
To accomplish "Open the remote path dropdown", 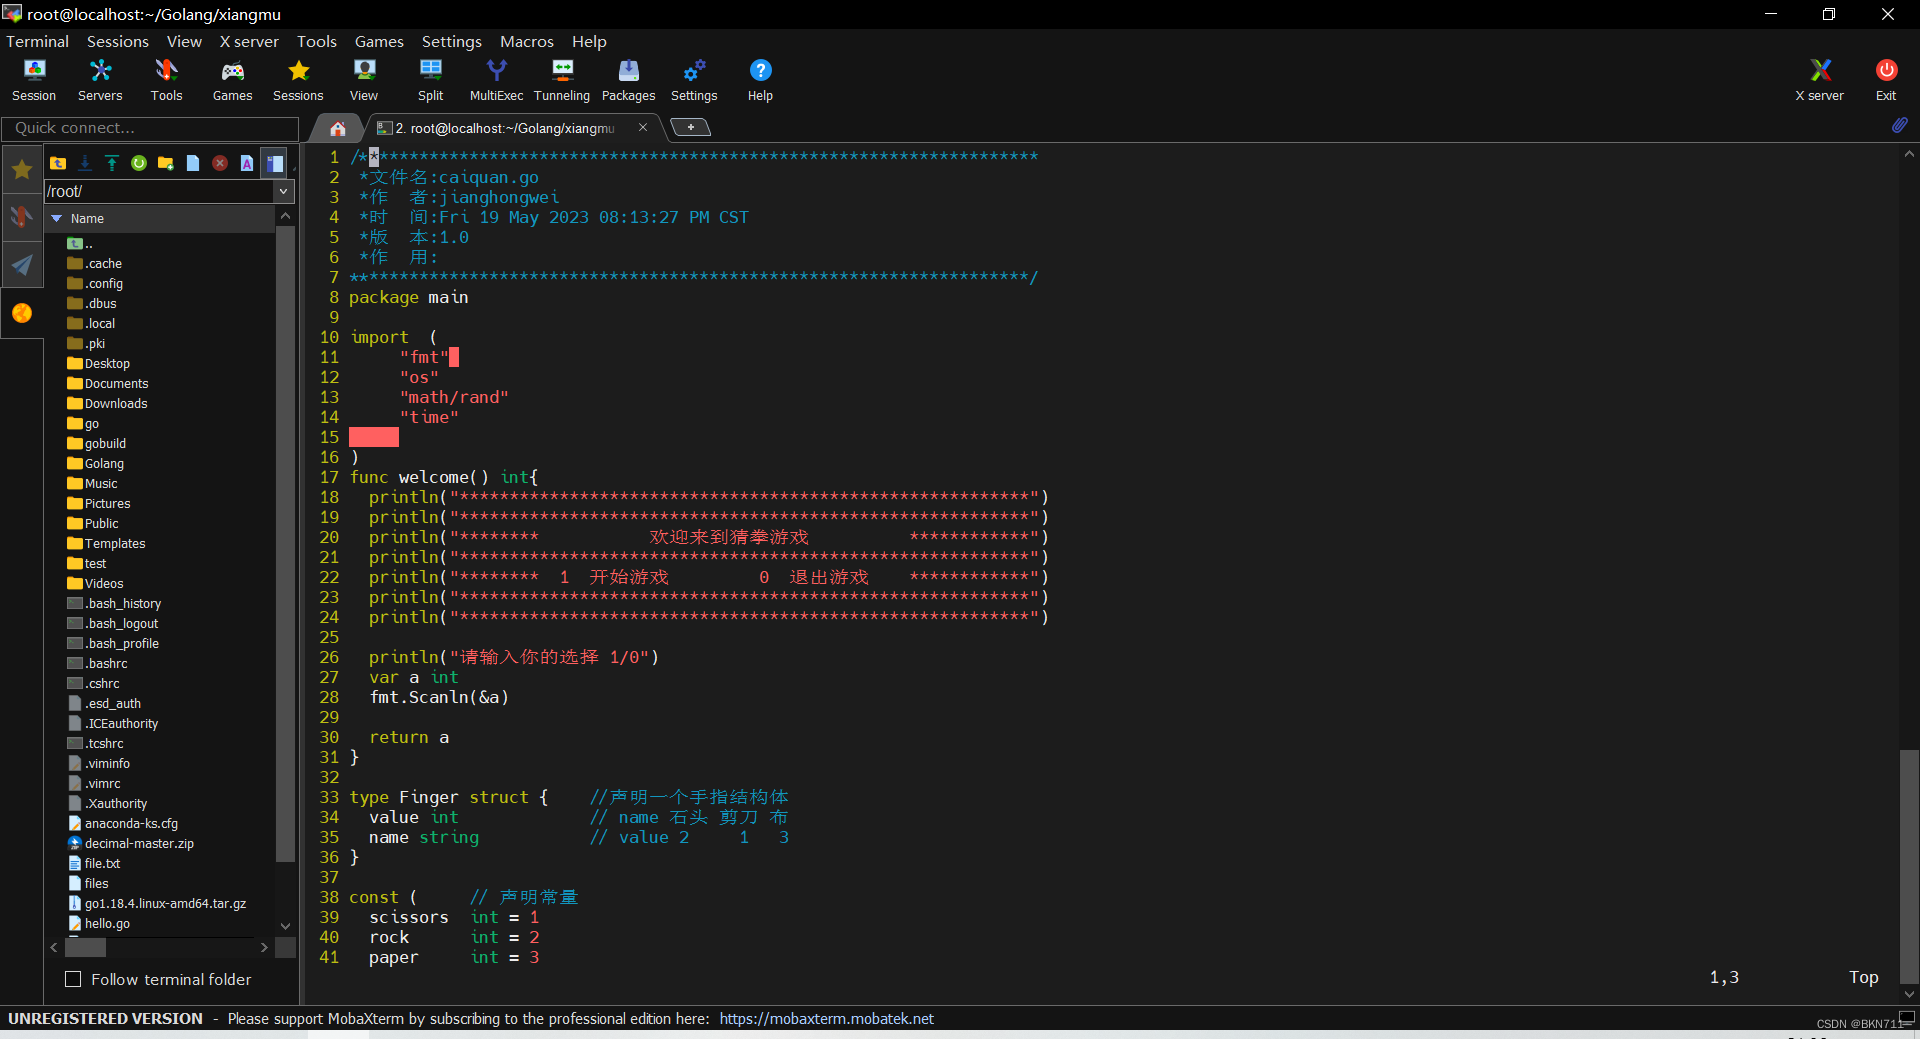I will [284, 191].
